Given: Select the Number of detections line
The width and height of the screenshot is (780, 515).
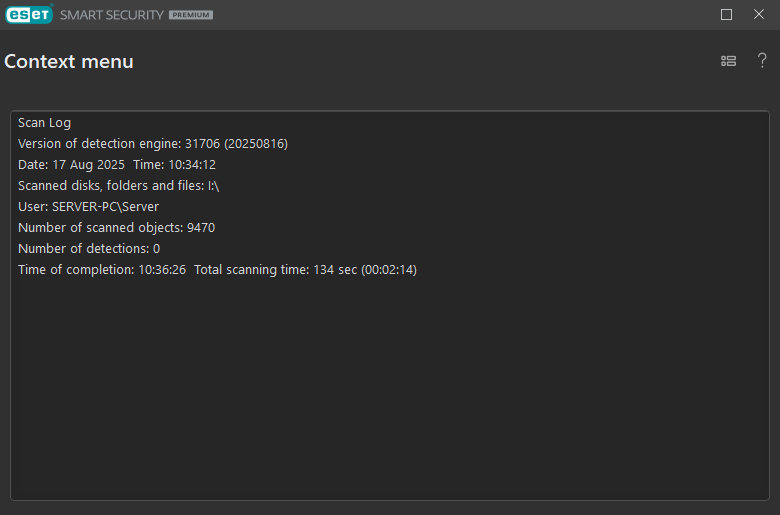Looking at the screenshot, I should 89,249.
